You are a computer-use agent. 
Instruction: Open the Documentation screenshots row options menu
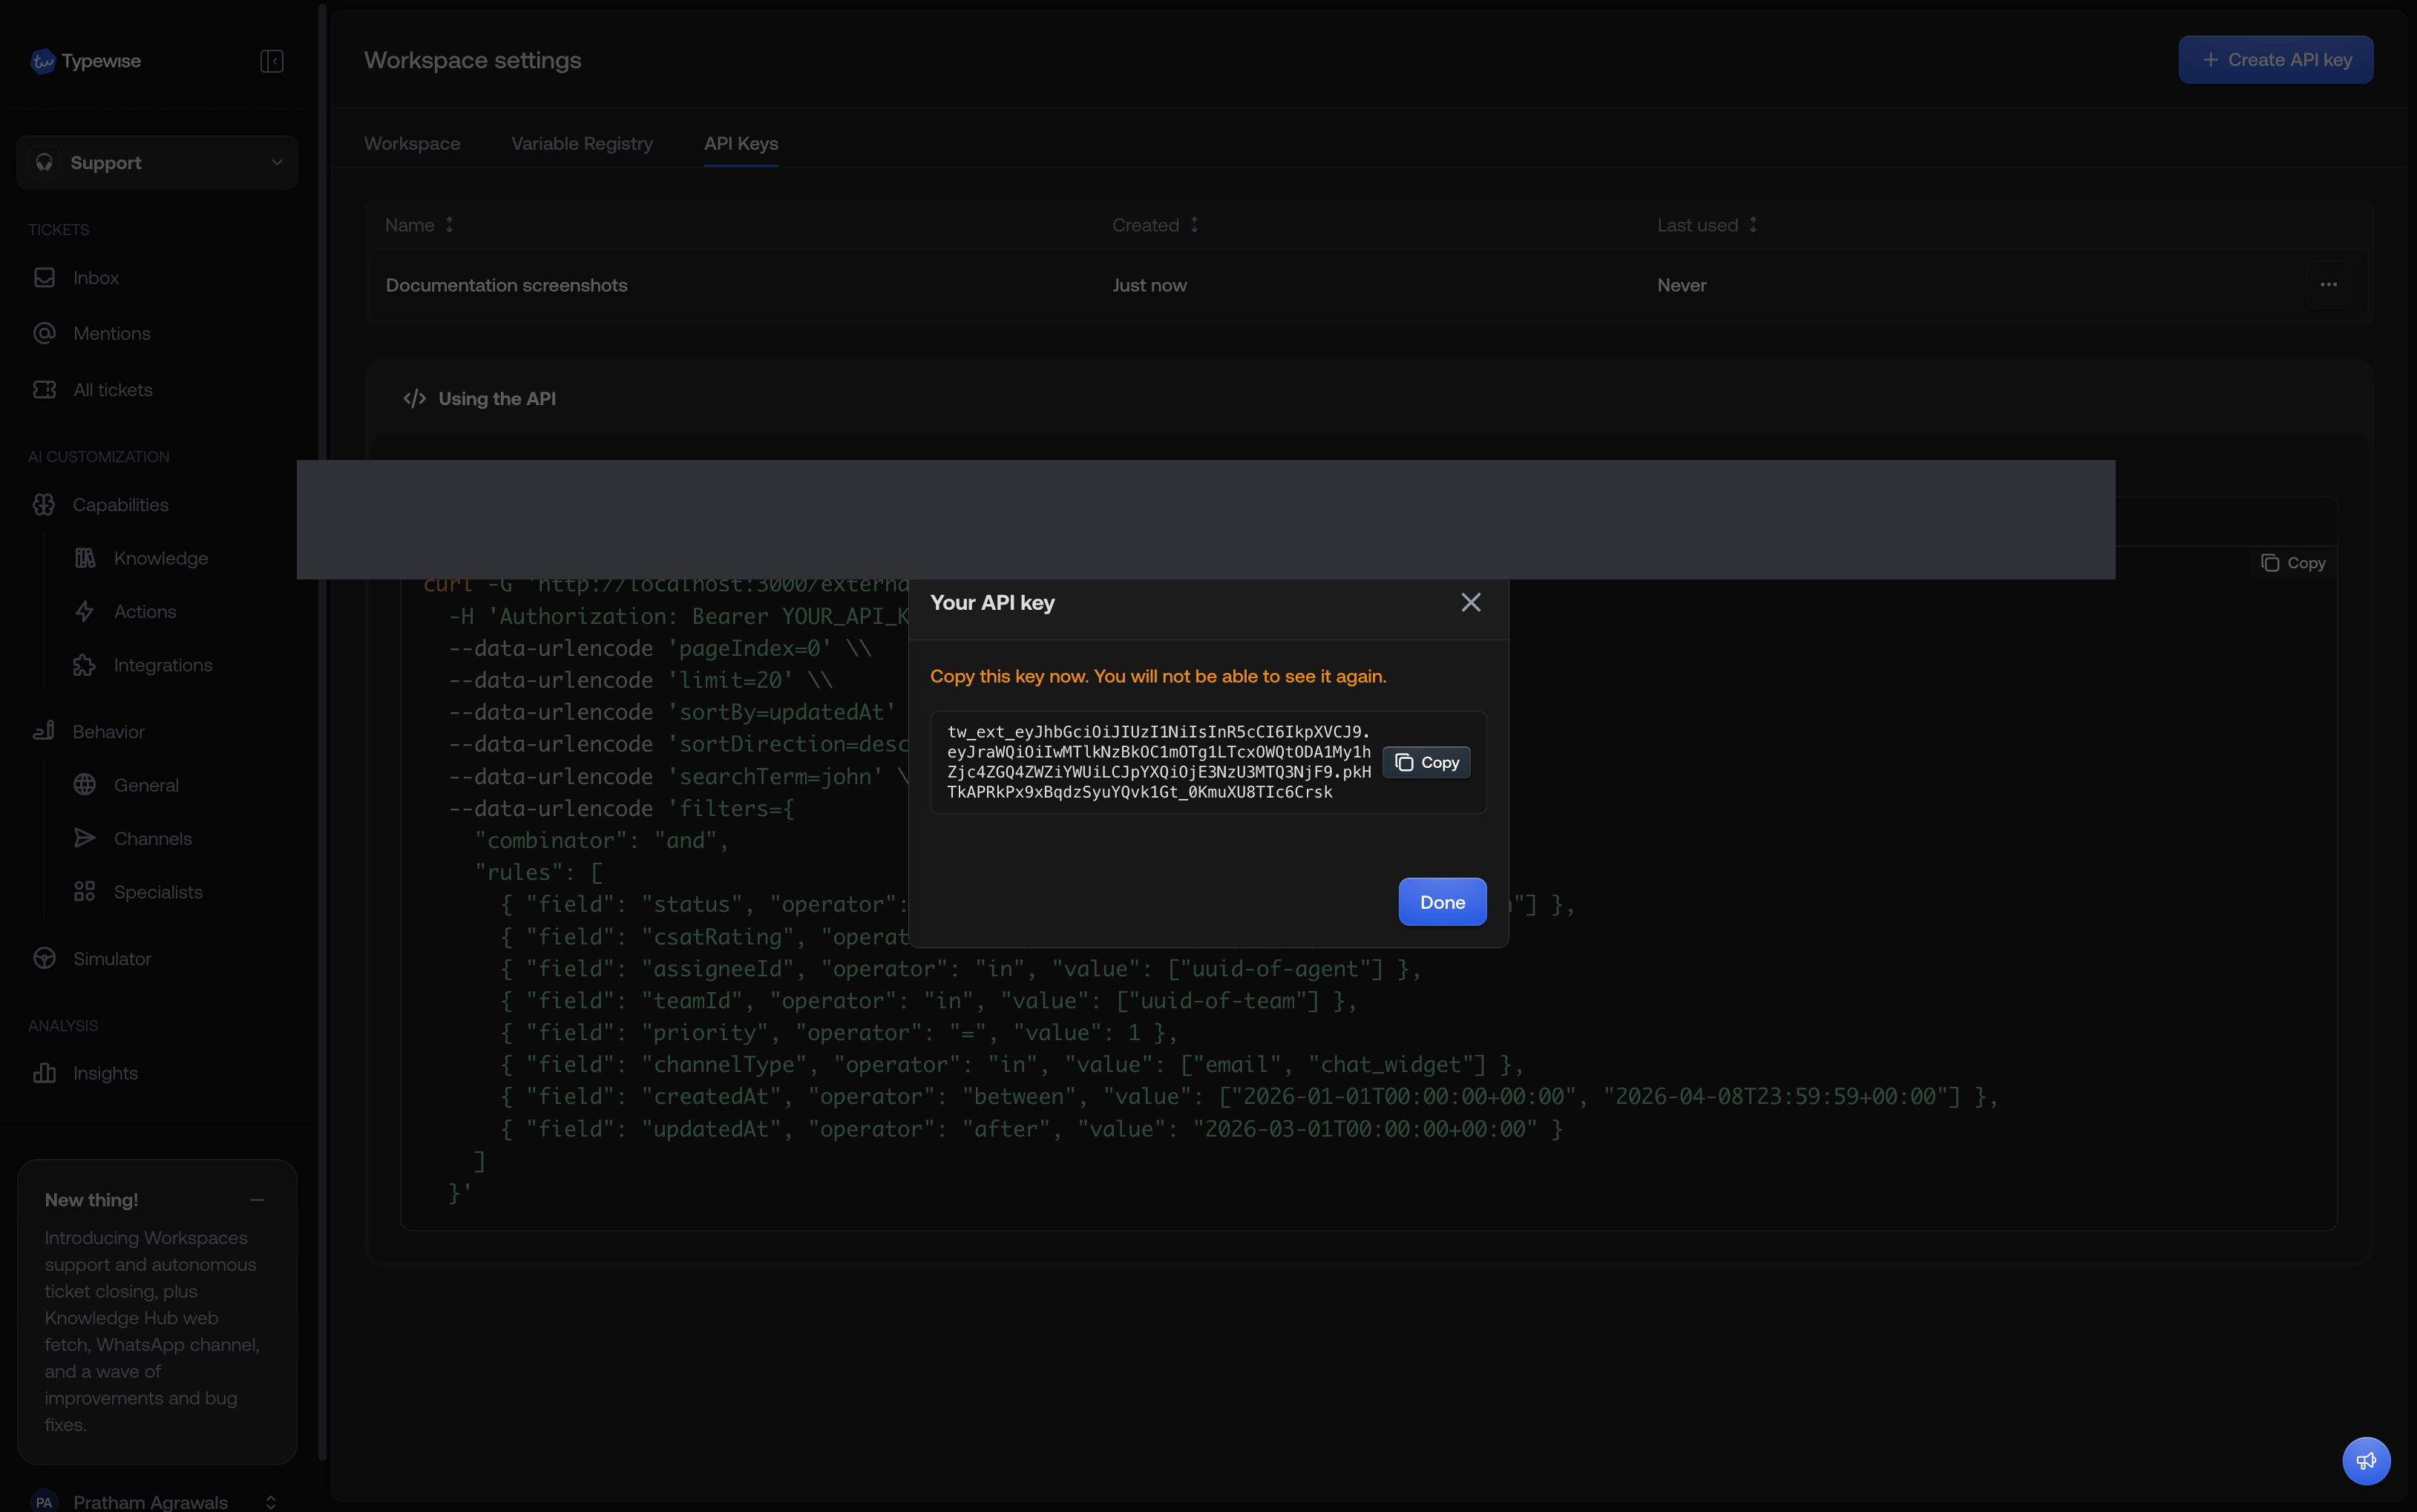2328,285
